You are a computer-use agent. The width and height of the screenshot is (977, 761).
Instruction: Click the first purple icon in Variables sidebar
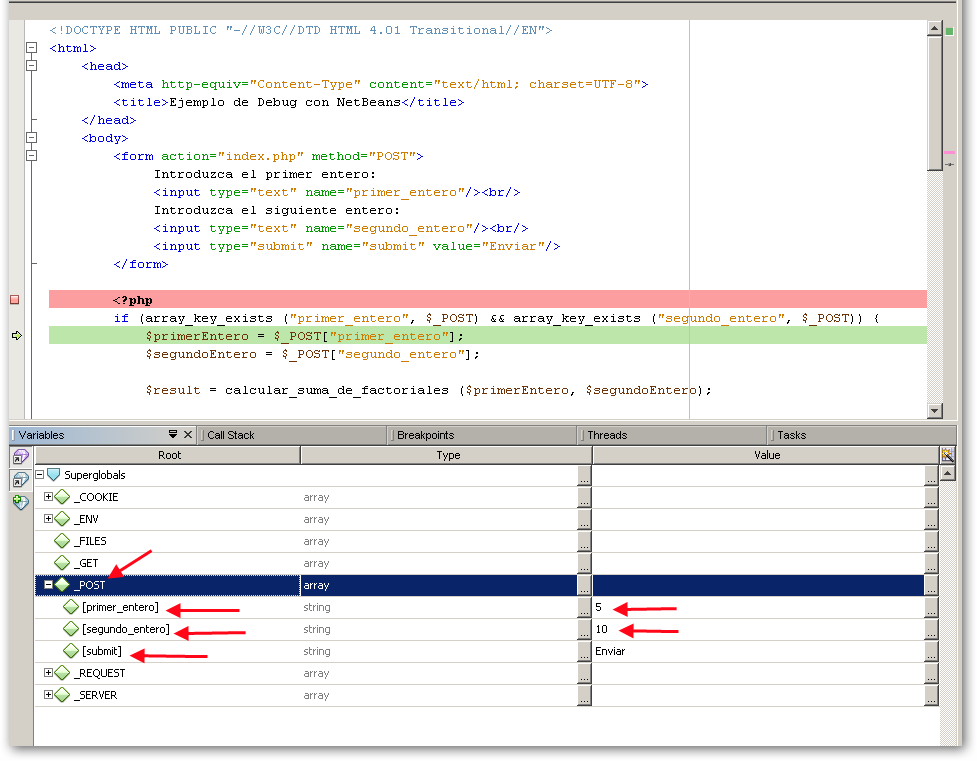tap(20, 456)
